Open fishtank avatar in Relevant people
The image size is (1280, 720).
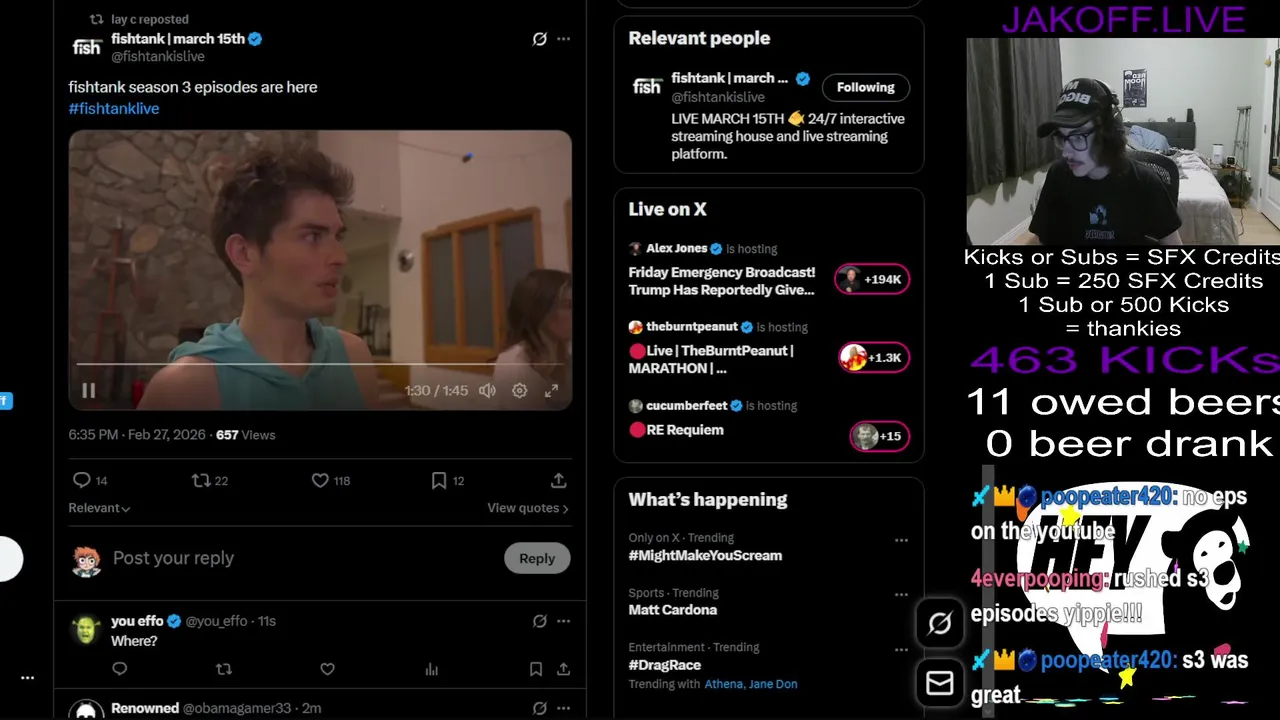[x=647, y=87]
